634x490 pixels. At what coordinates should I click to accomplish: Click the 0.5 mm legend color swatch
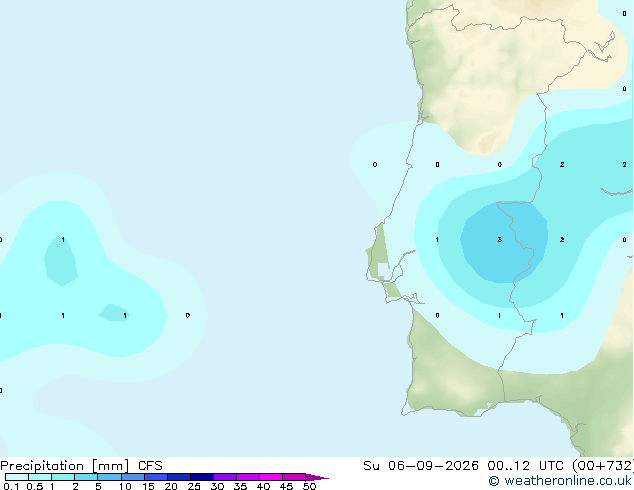pos(40,477)
